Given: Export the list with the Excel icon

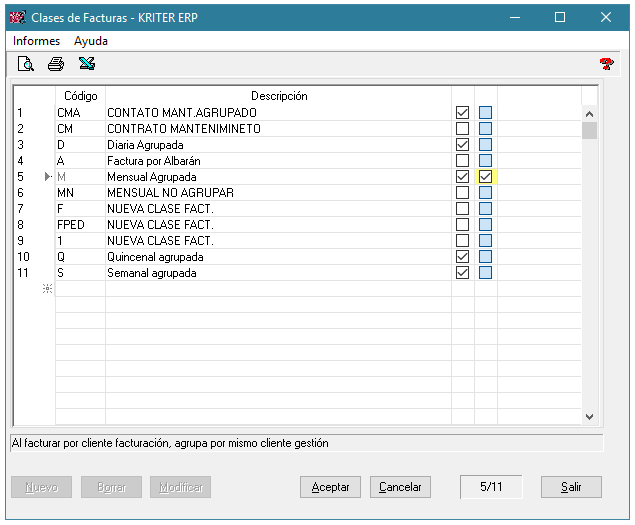Looking at the screenshot, I should [x=87, y=64].
